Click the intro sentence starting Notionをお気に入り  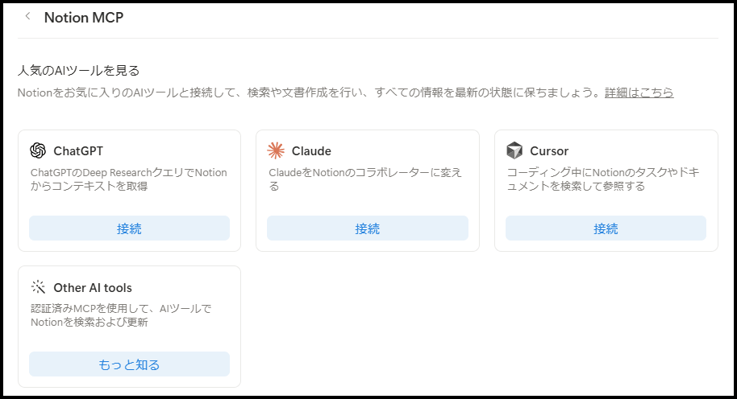(x=308, y=93)
